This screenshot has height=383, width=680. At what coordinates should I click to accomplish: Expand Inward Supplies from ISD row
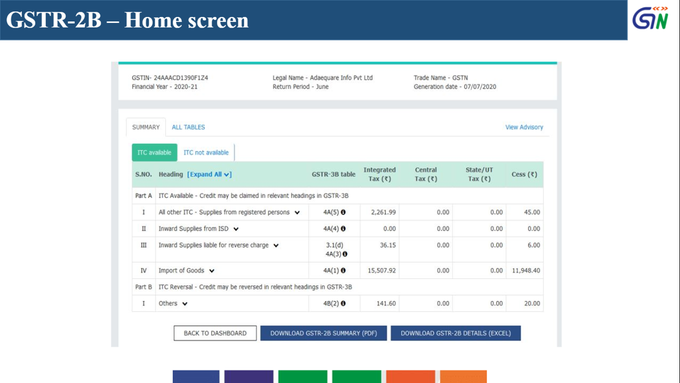pyautogui.click(x=236, y=229)
